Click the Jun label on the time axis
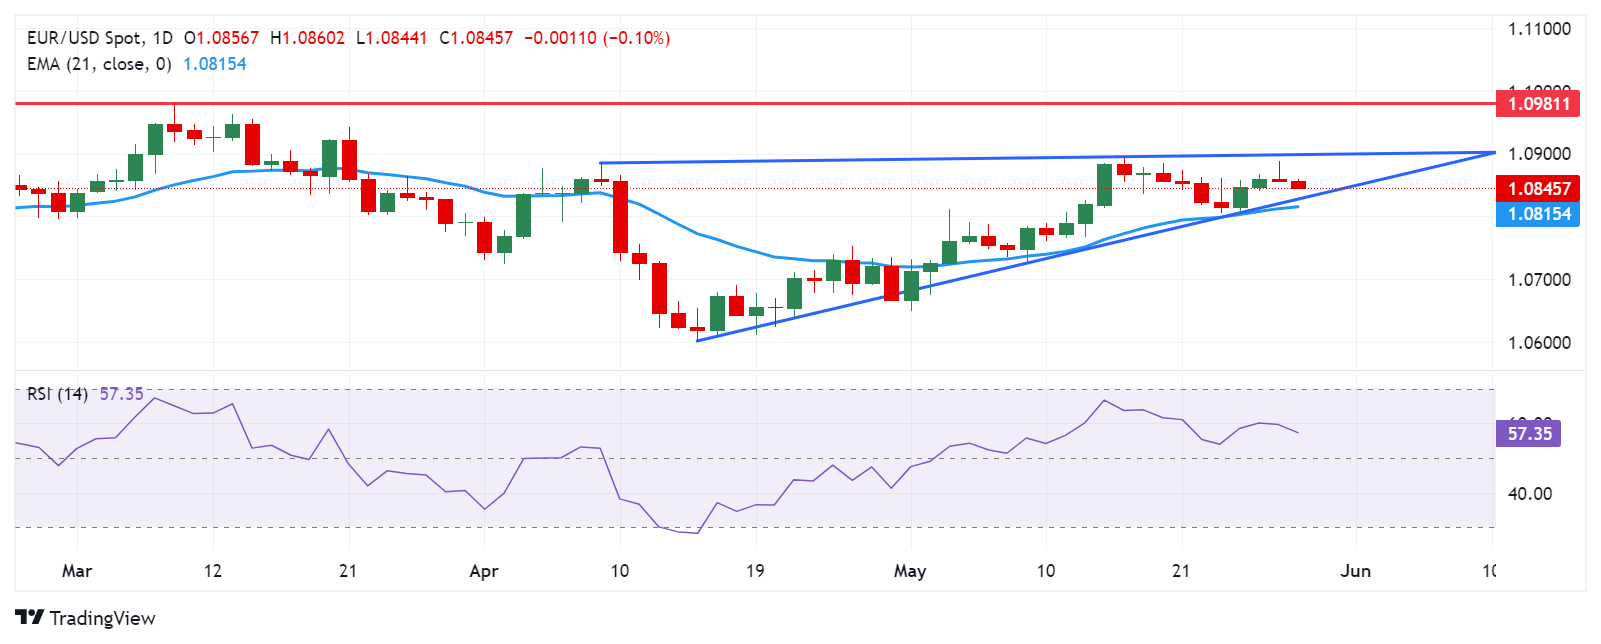The height and width of the screenshot is (644, 1601). 1355,571
